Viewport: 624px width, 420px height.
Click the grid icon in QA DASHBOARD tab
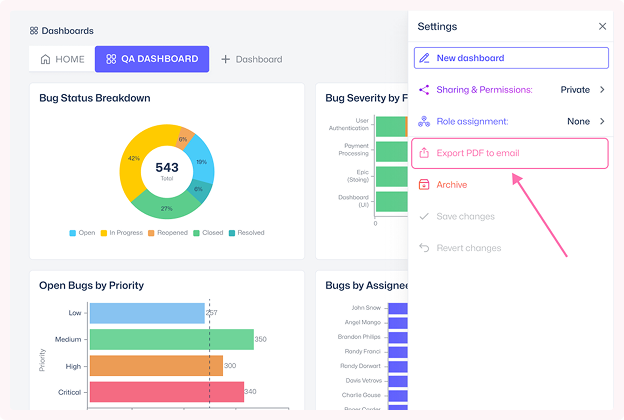pos(111,59)
